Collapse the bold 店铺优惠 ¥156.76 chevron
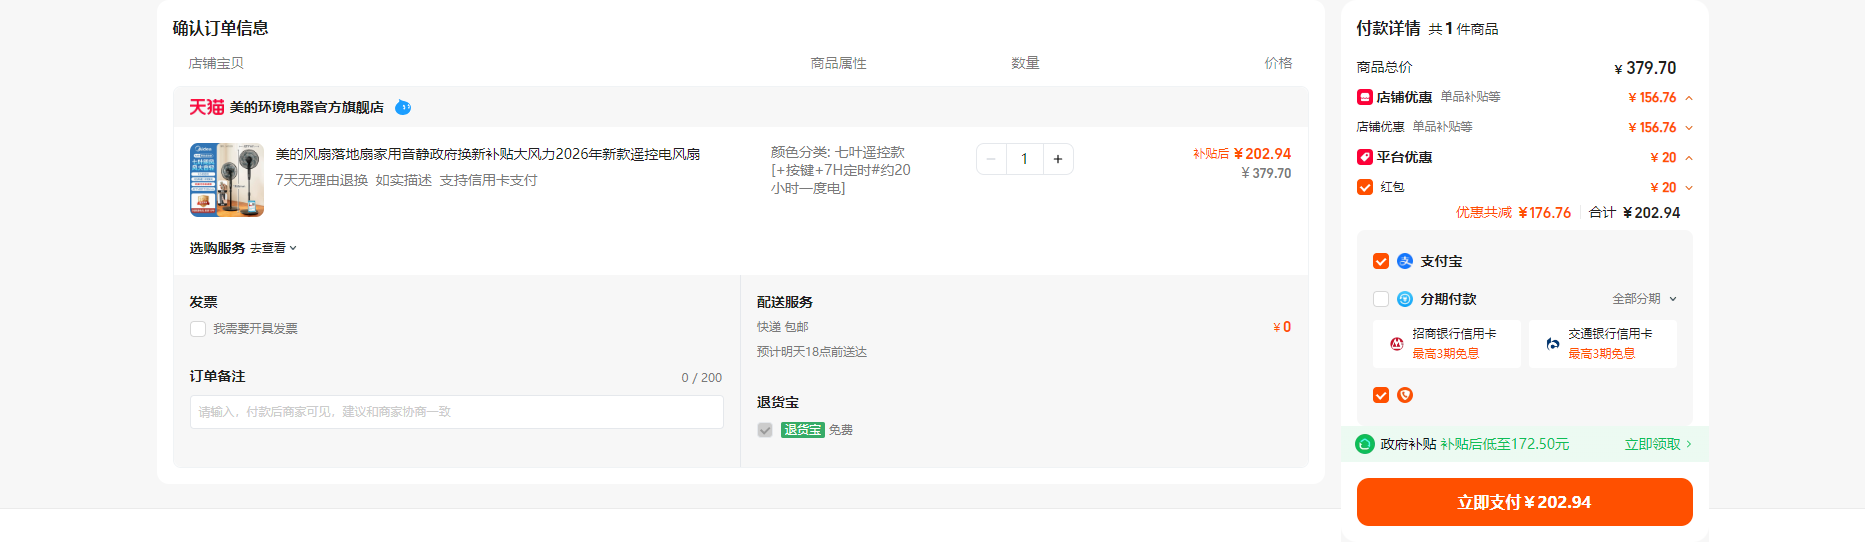The height and width of the screenshot is (542, 1865). point(1689,98)
